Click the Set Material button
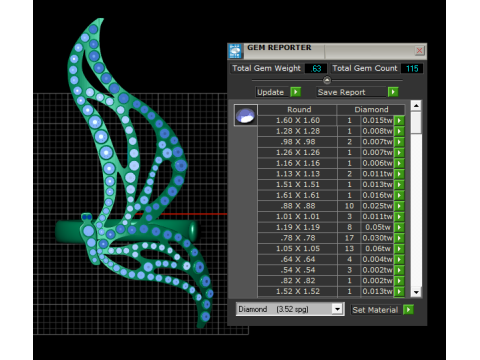480x360 pixels. (376, 310)
